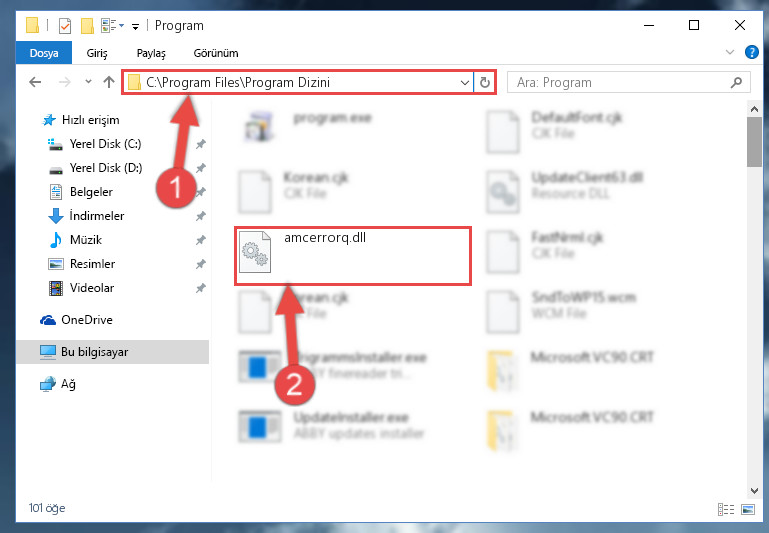Open Yerel Disk (D:)

106,168
